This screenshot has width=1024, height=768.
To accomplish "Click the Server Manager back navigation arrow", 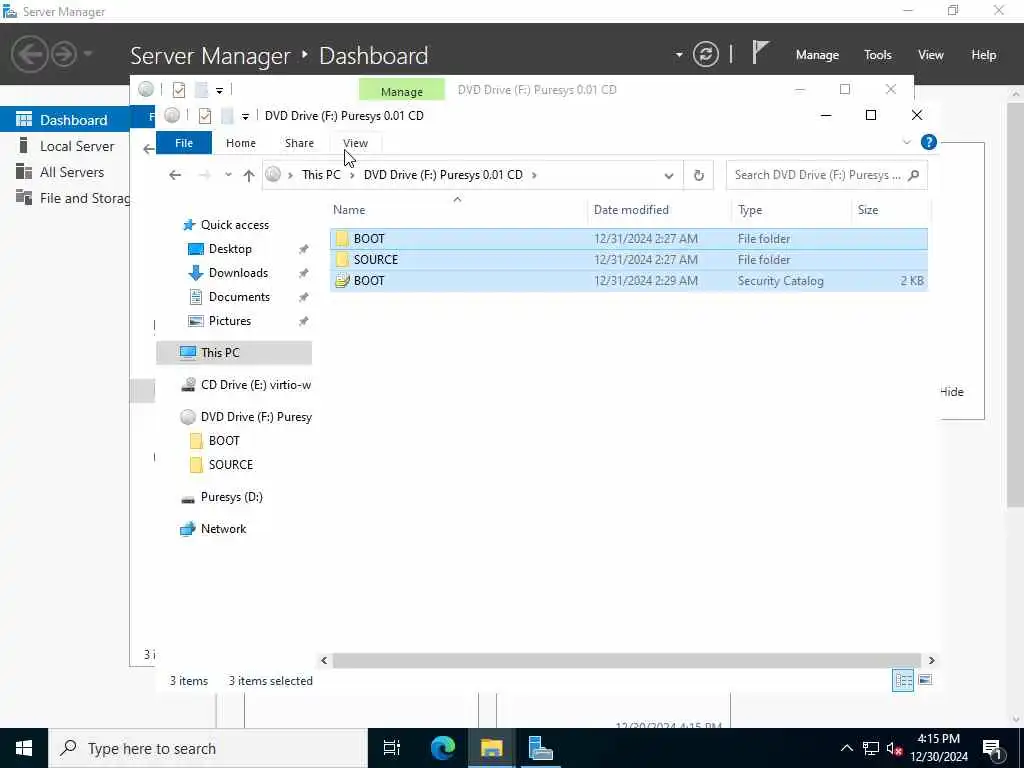I will pos(29,54).
